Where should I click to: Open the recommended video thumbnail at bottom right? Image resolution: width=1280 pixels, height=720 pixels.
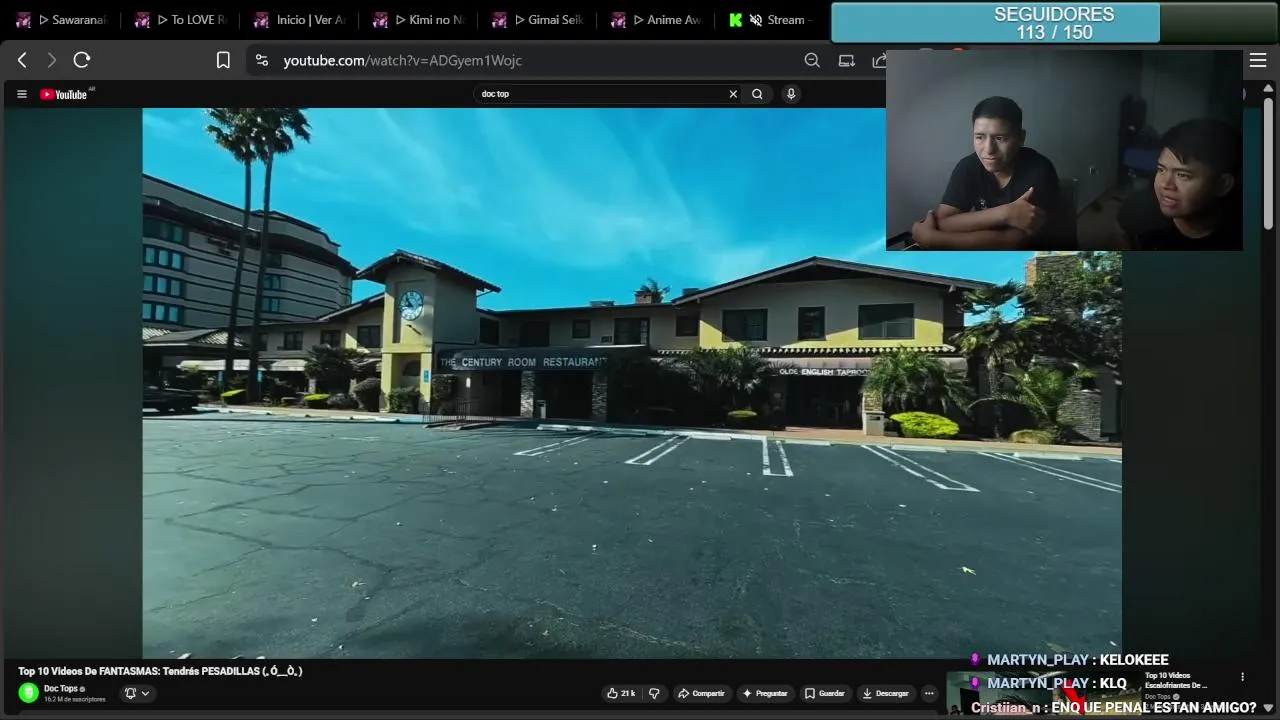(1043, 692)
